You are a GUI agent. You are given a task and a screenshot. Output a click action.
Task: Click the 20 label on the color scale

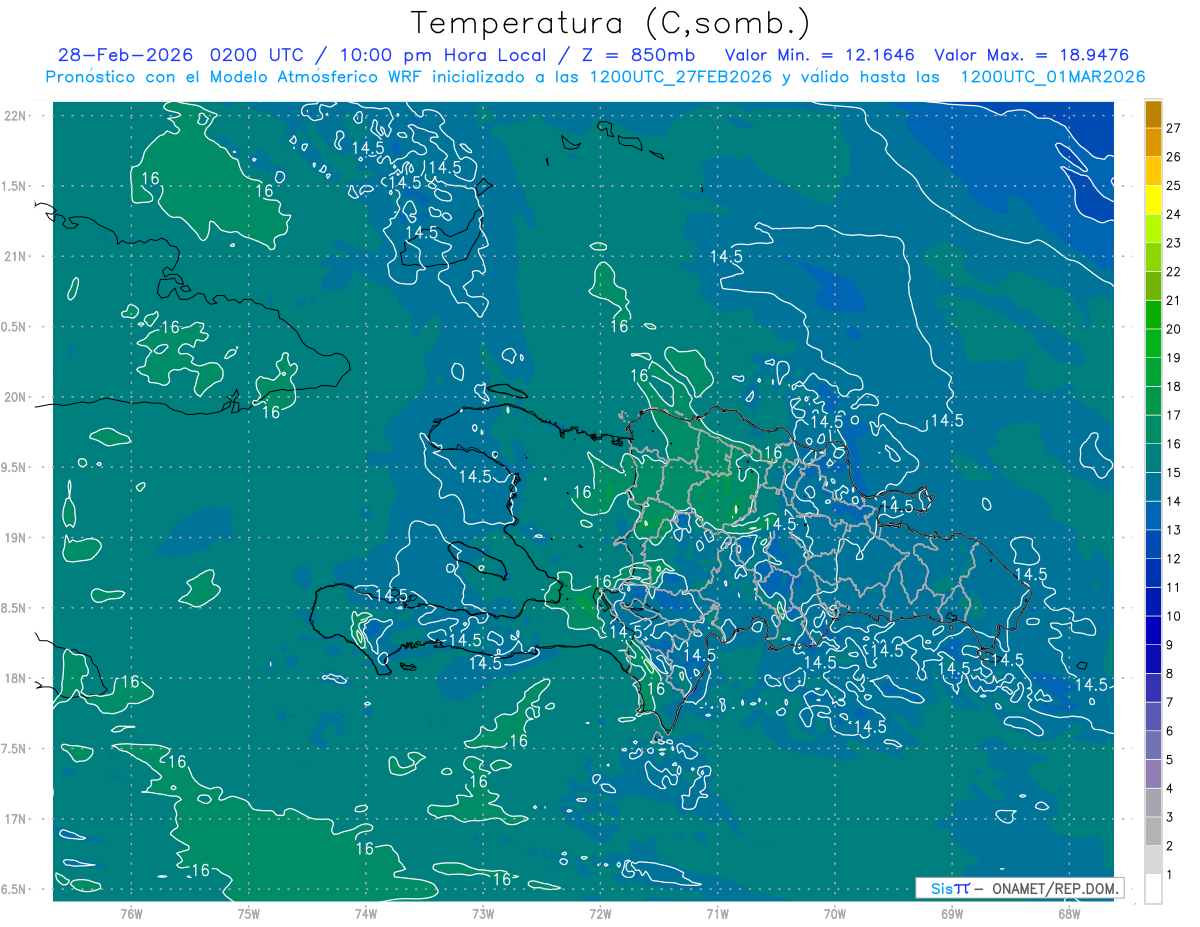(x=1173, y=329)
